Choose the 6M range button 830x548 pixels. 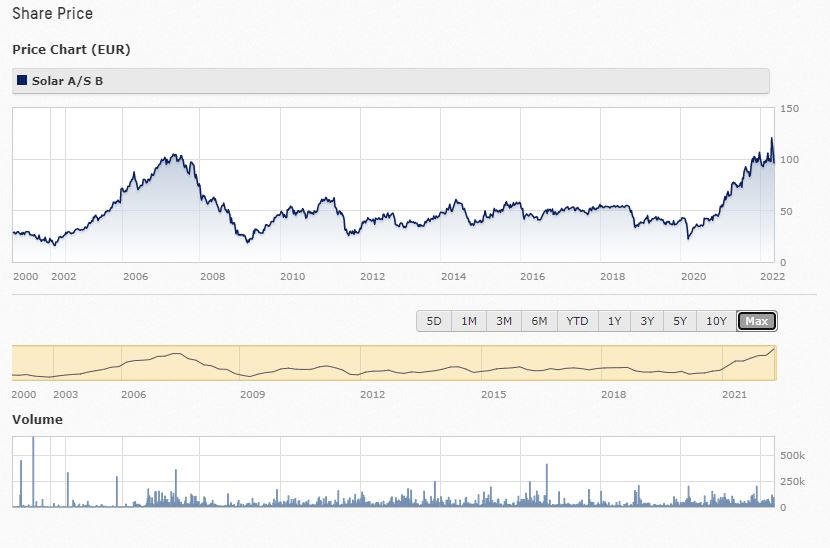tap(539, 321)
